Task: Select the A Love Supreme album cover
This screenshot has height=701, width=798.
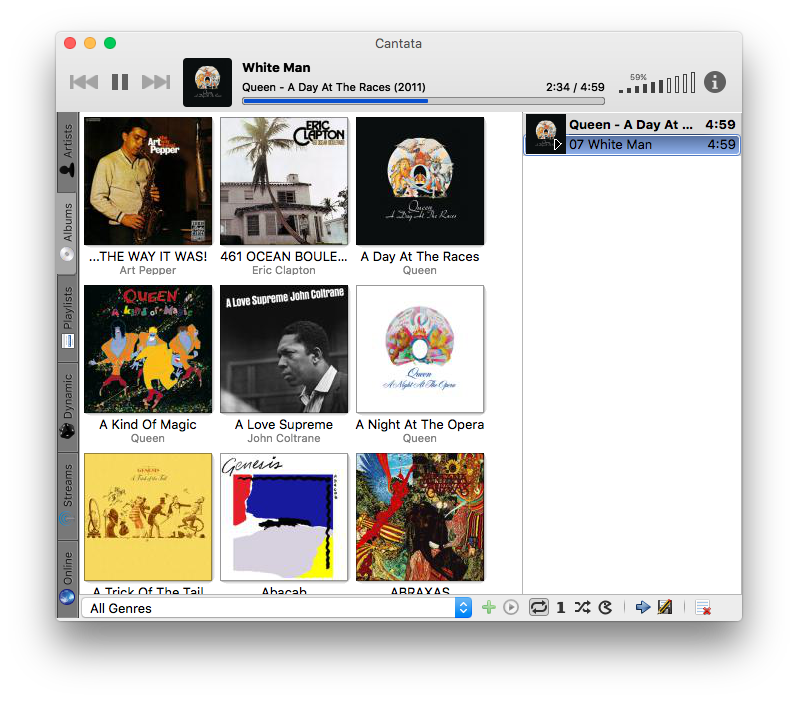Action: [x=284, y=349]
